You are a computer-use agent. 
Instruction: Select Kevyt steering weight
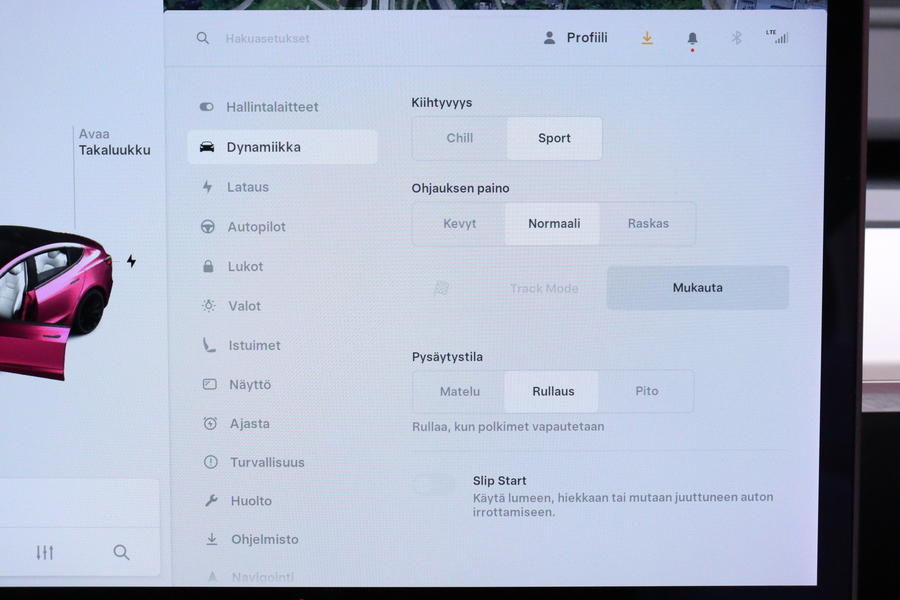pos(460,224)
